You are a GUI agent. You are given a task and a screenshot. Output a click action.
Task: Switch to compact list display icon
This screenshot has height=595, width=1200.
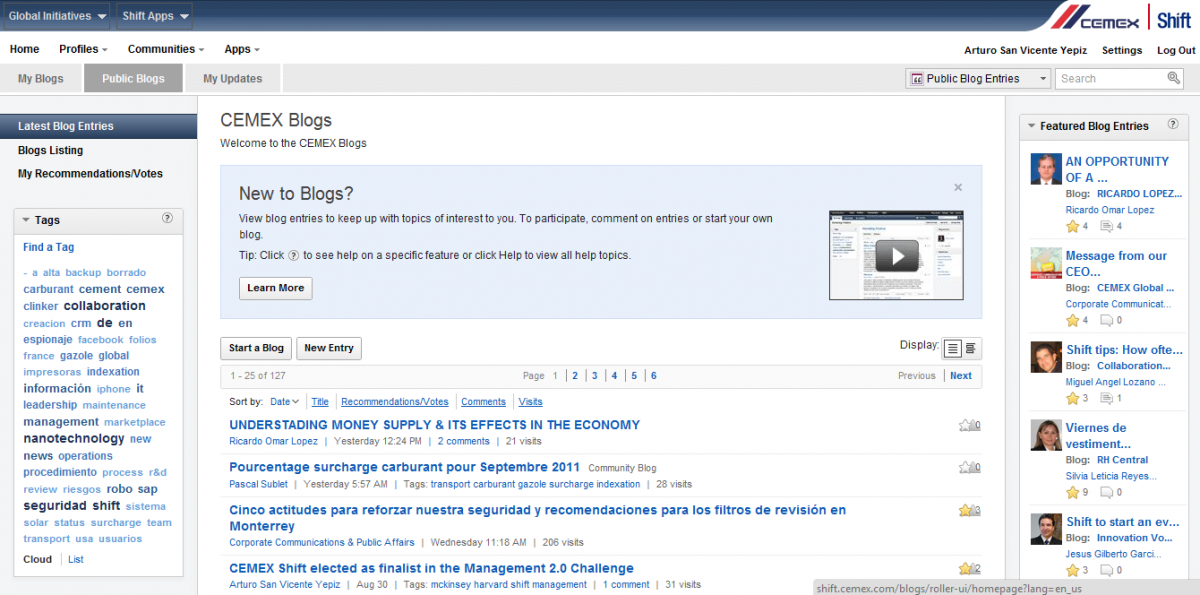pyautogui.click(x=971, y=348)
